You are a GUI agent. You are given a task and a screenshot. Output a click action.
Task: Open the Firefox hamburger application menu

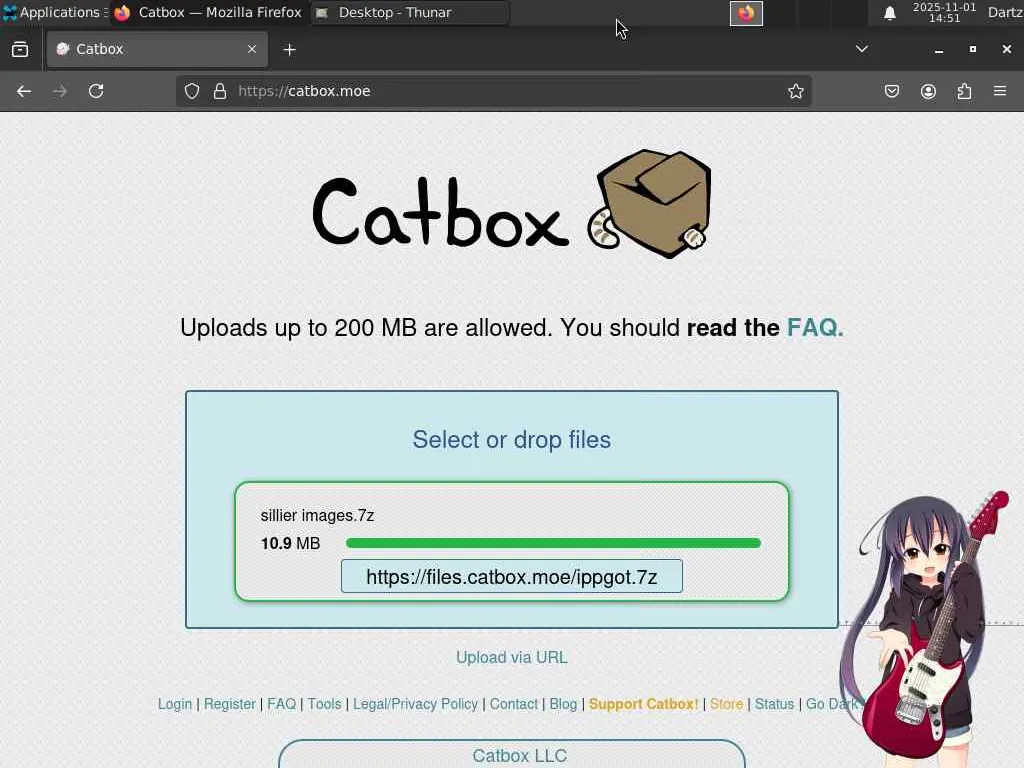pos(1000,91)
